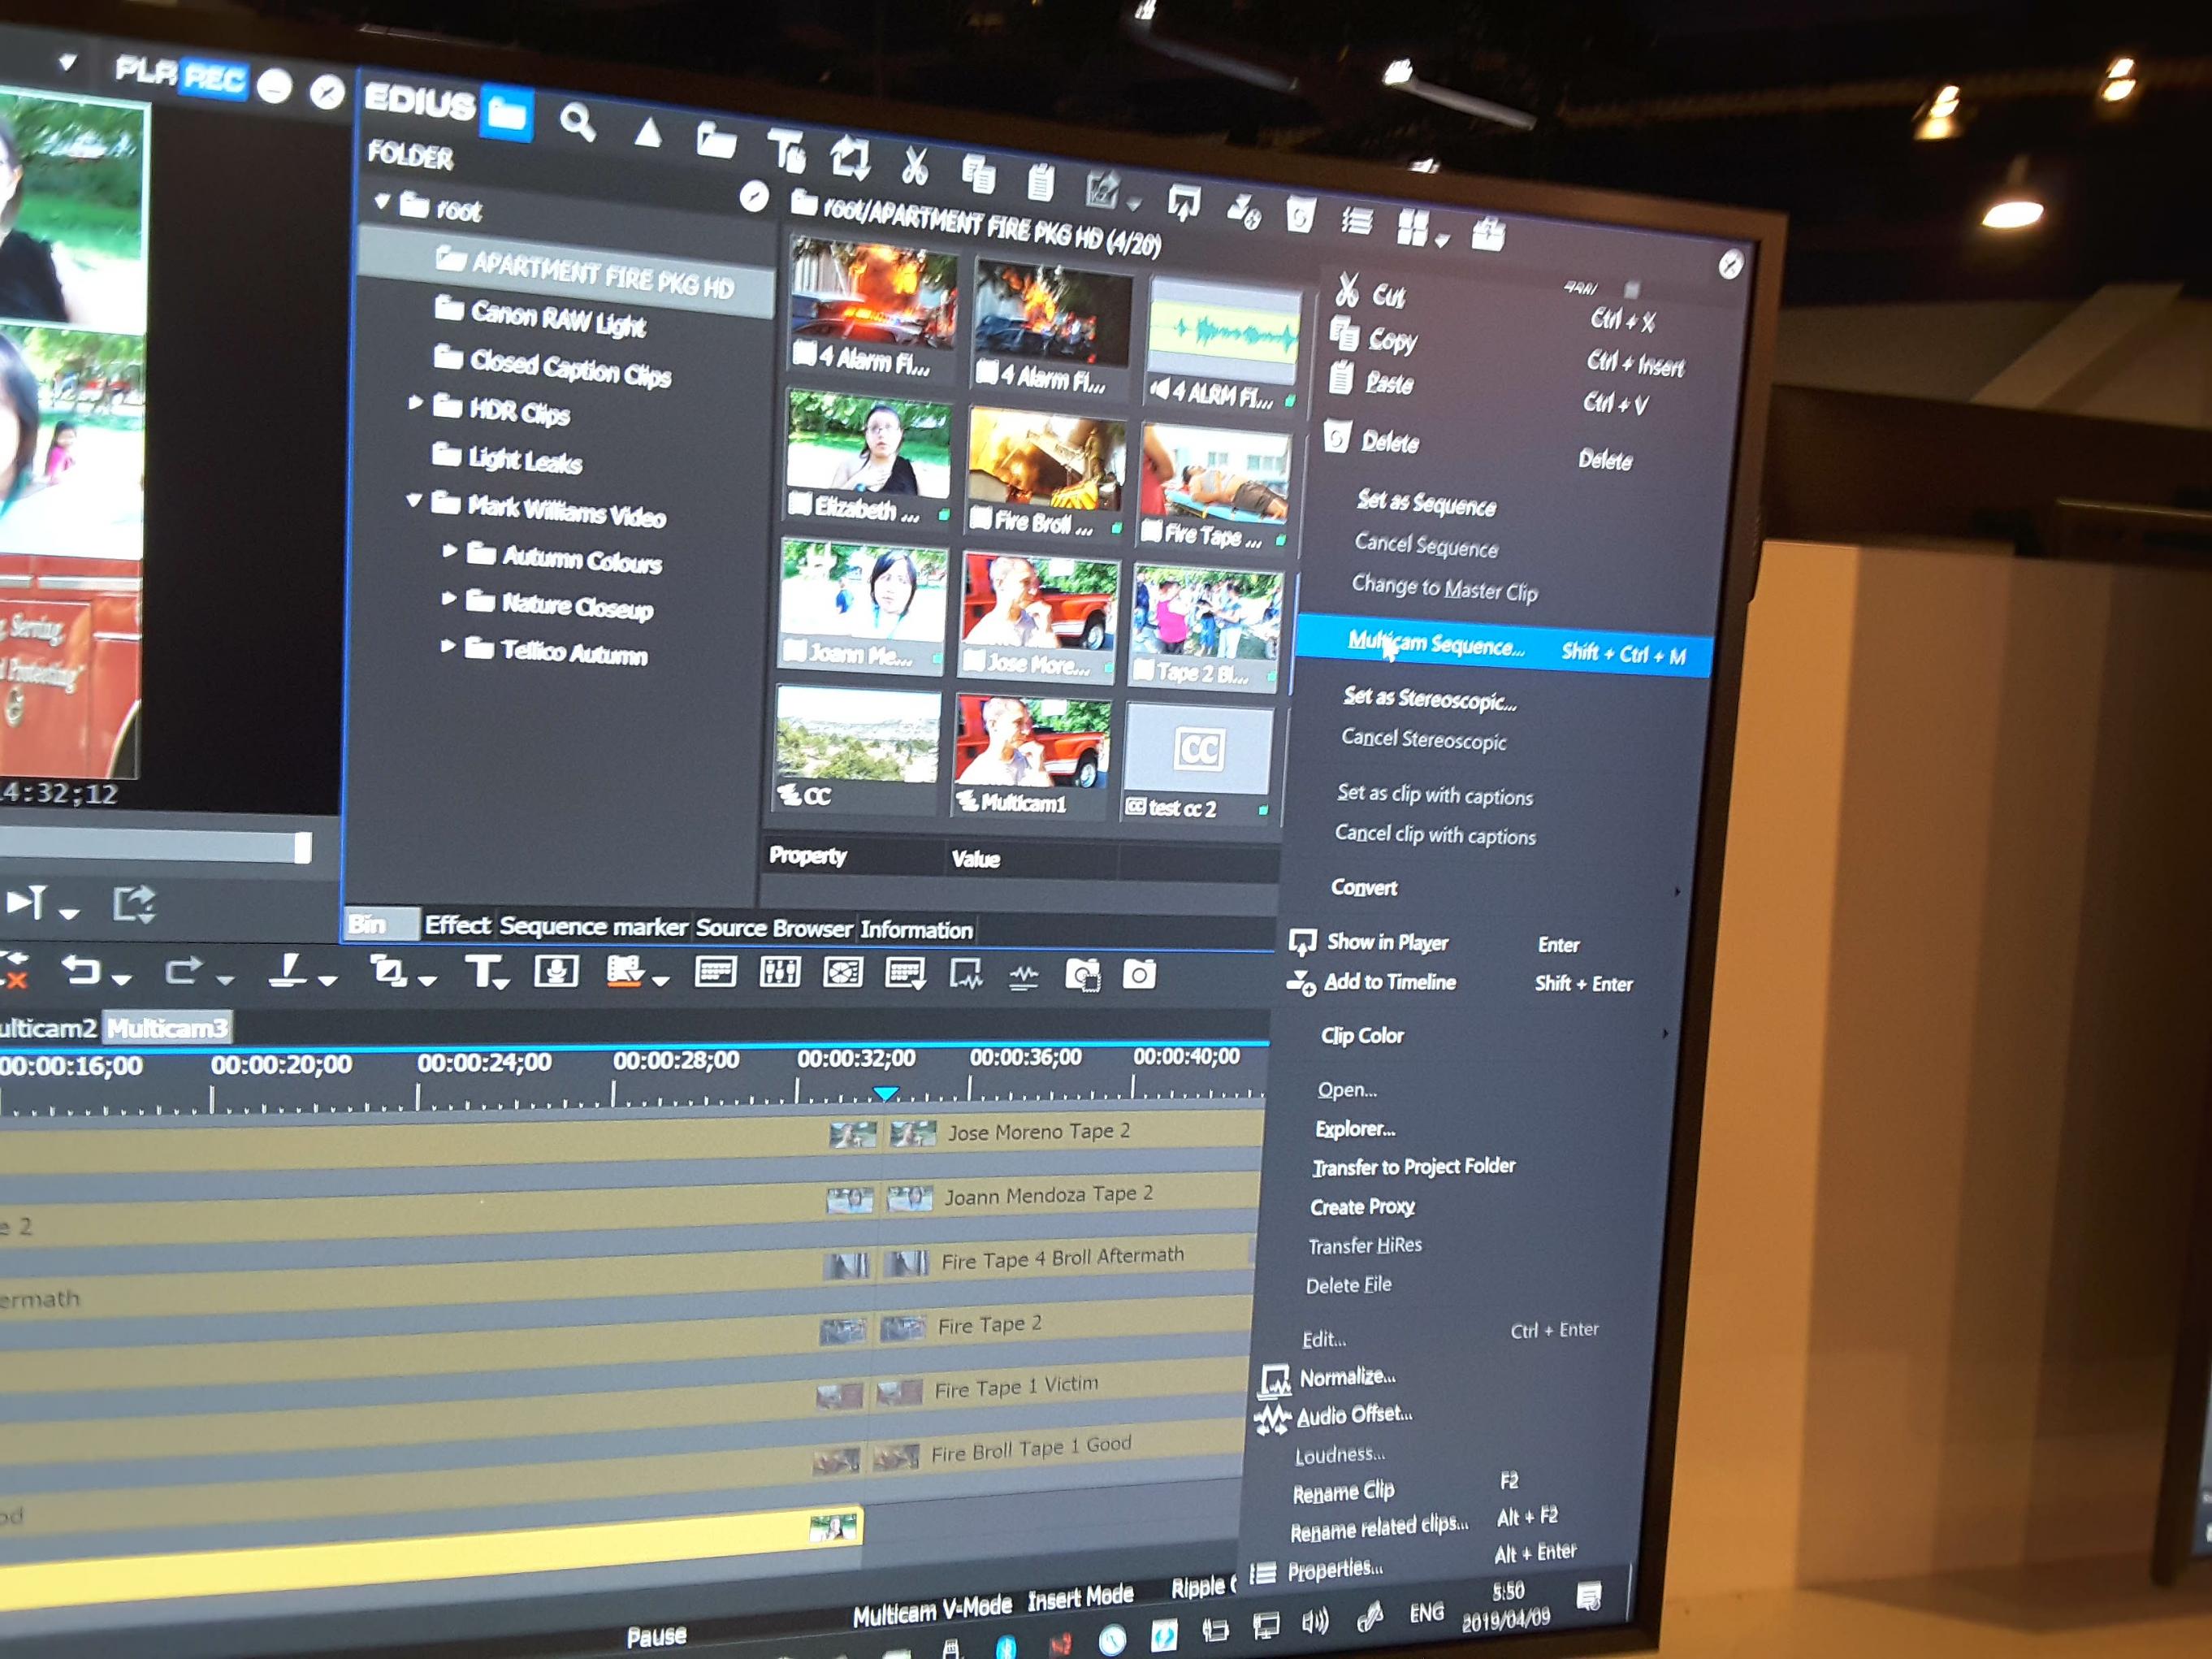Move up one folder with triangle icon

click(648, 132)
